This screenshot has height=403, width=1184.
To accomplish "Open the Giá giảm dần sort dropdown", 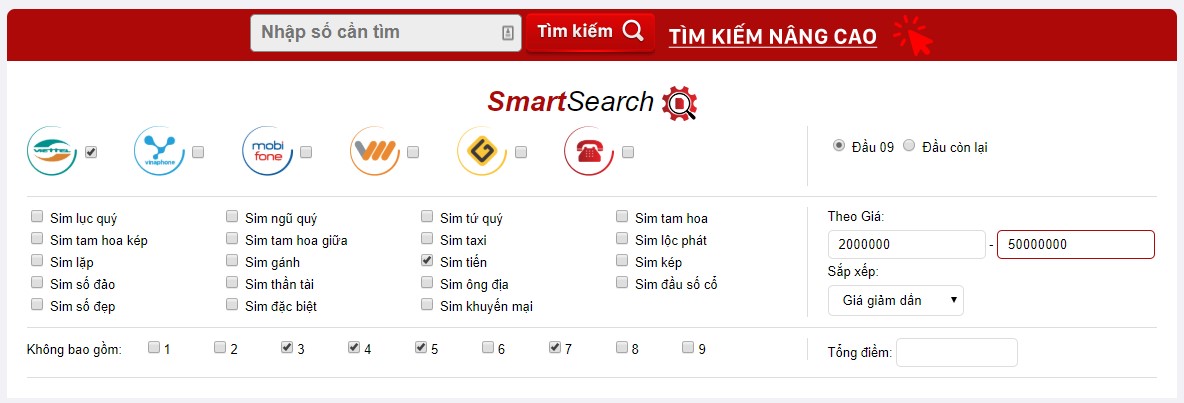I will pos(896,300).
